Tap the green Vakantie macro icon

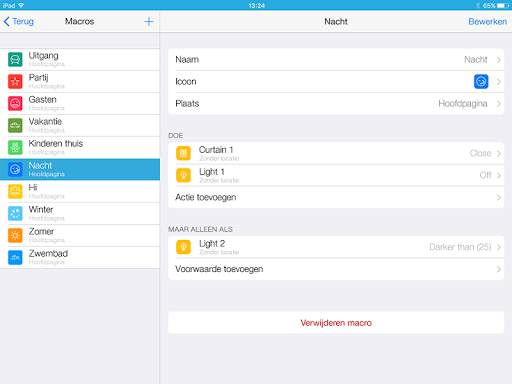tap(15, 125)
